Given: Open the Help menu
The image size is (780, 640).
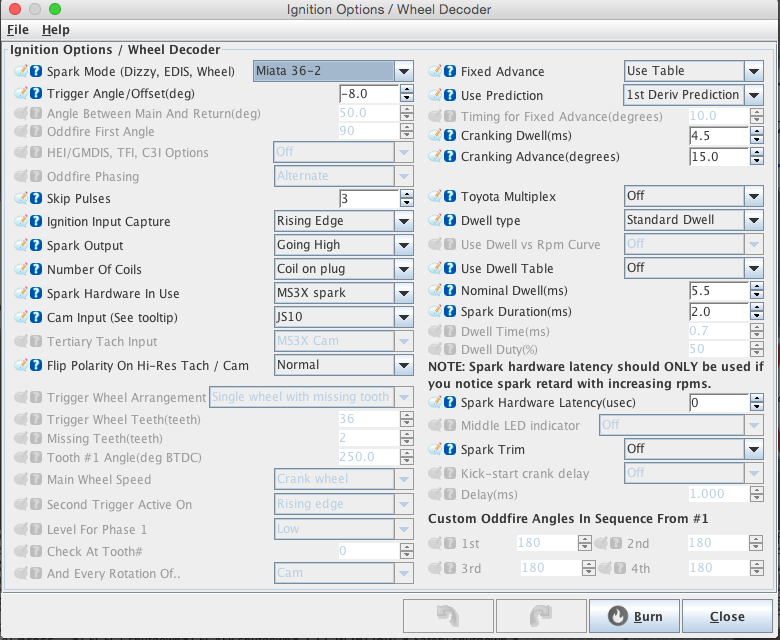Looking at the screenshot, I should pyautogui.click(x=56, y=30).
